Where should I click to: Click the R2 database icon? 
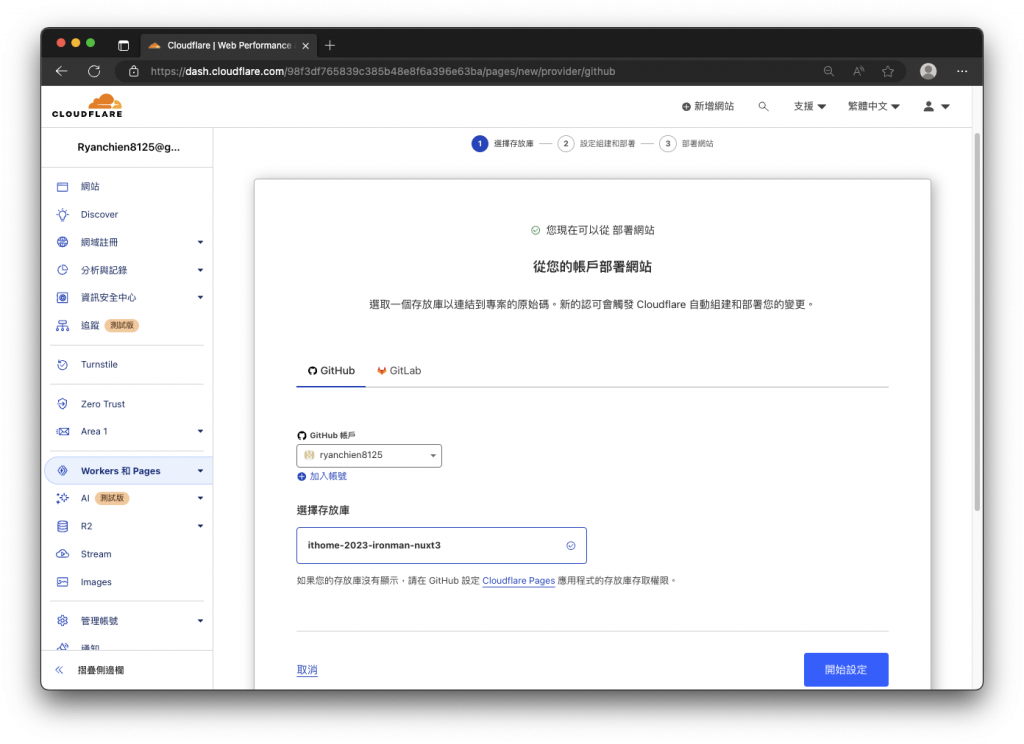[63, 526]
